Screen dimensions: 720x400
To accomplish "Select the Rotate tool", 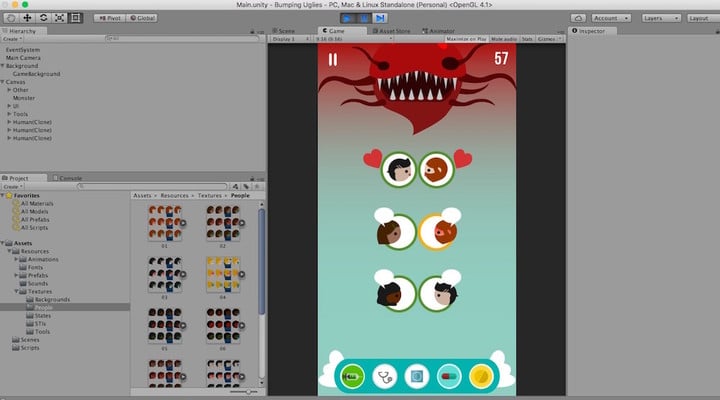I will pyautogui.click(x=44, y=18).
